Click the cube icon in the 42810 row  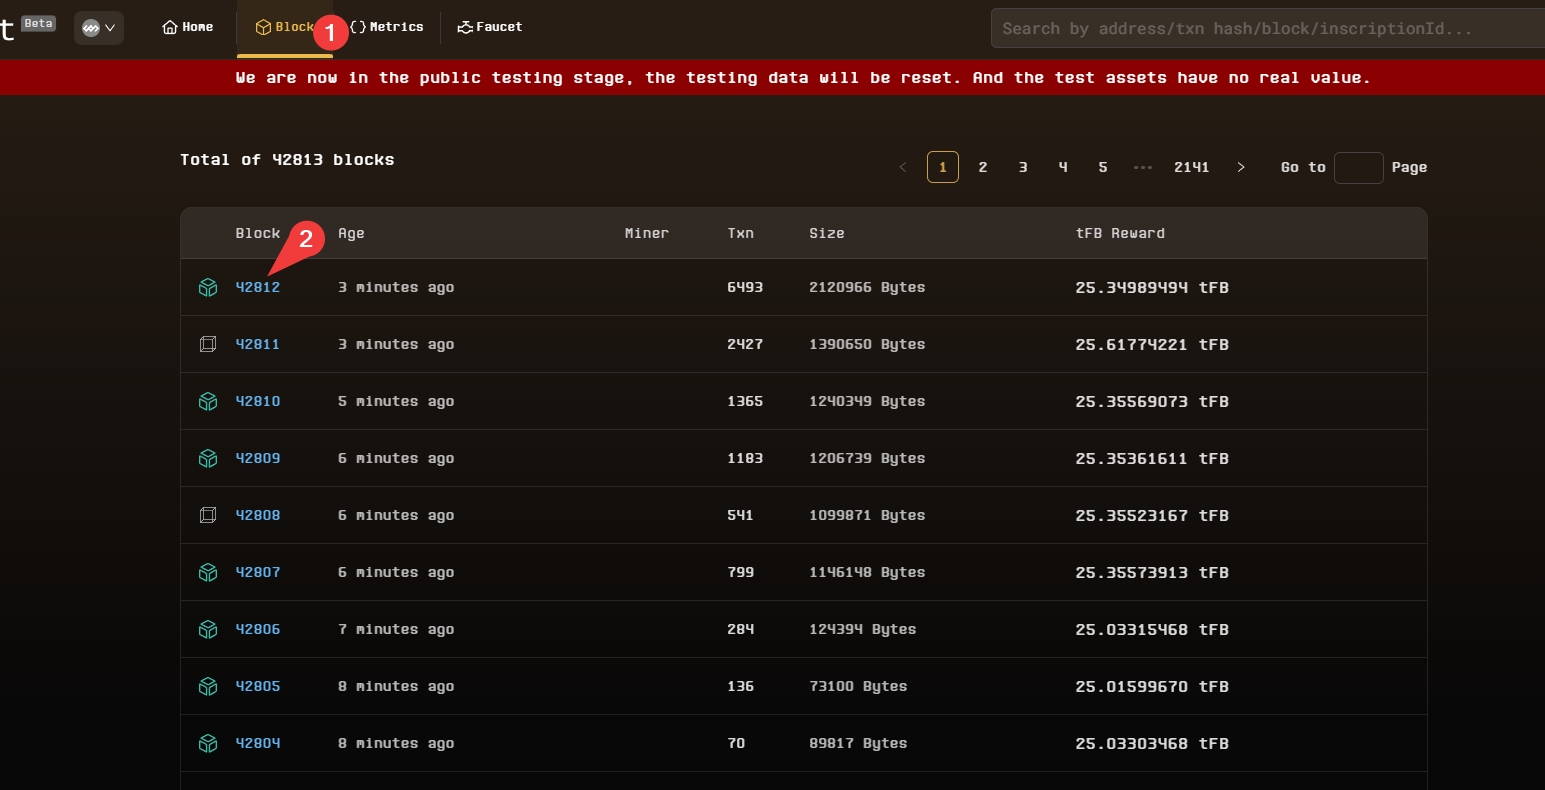pyautogui.click(x=208, y=402)
